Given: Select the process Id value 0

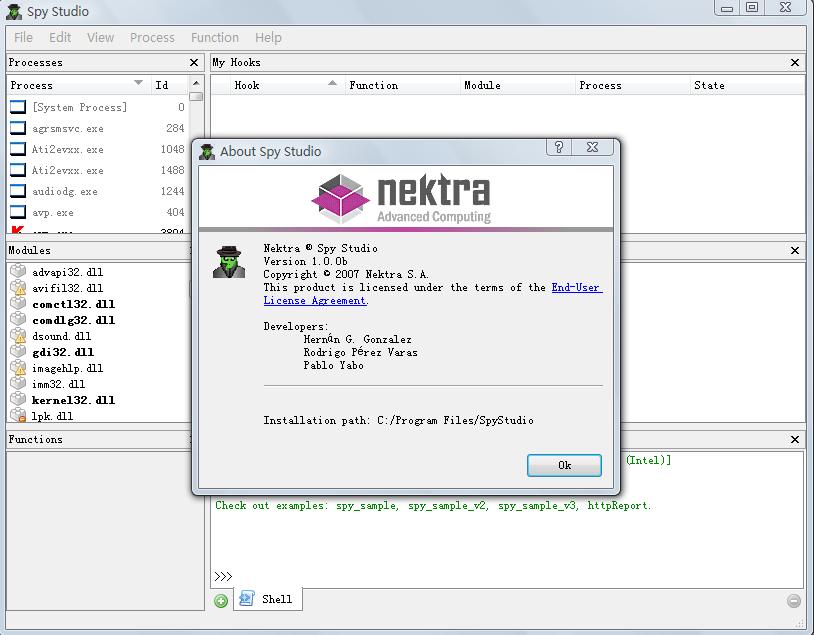Looking at the screenshot, I should 181,107.
